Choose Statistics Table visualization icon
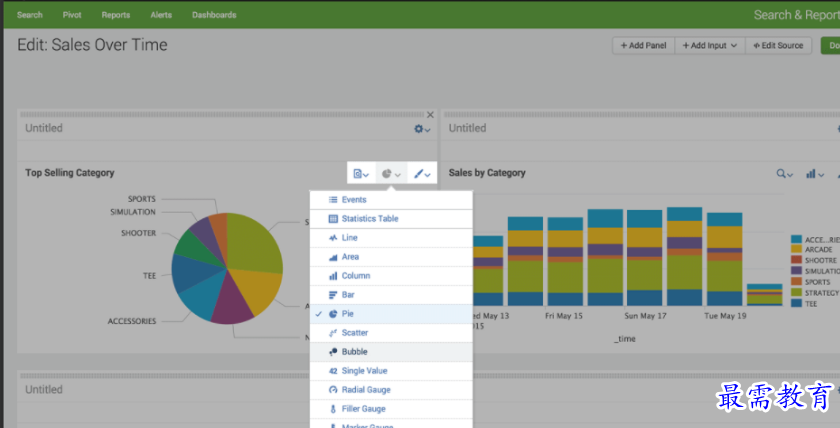The height and width of the screenshot is (428, 840). pos(333,219)
